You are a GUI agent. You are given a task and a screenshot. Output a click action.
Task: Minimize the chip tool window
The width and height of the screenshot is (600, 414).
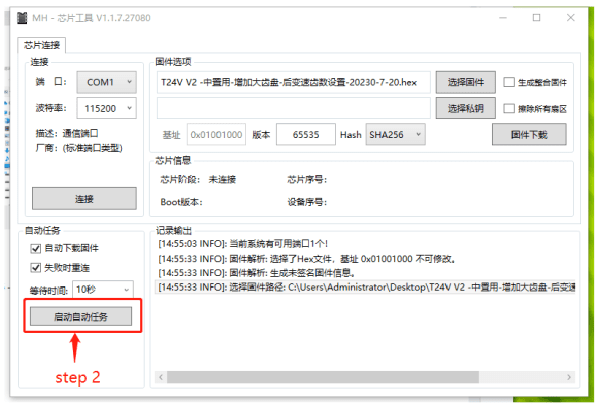[503, 18]
